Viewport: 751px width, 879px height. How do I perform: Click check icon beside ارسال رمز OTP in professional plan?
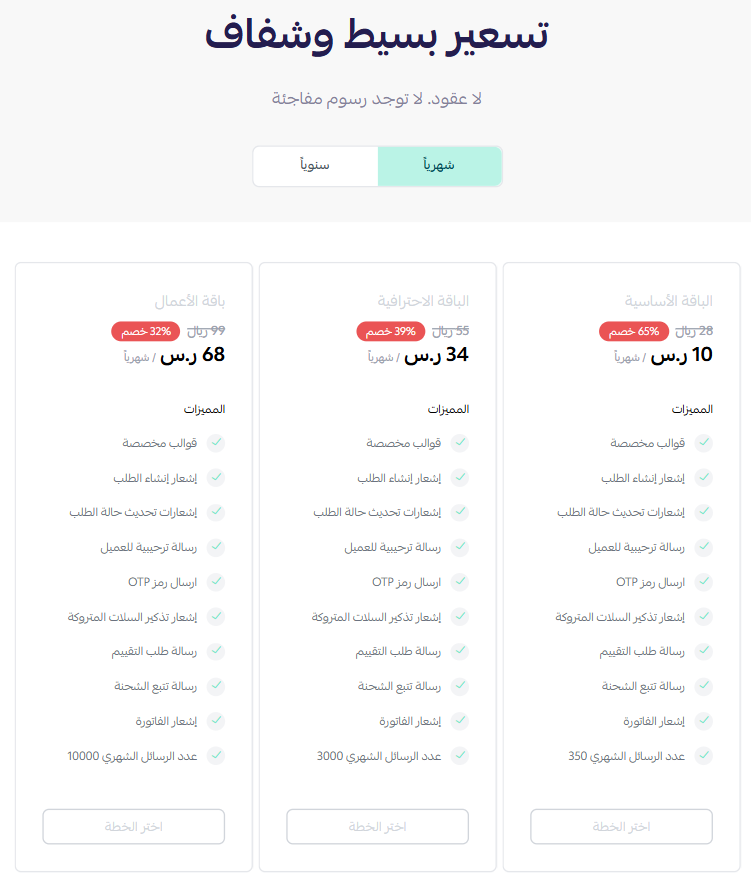pos(460,582)
